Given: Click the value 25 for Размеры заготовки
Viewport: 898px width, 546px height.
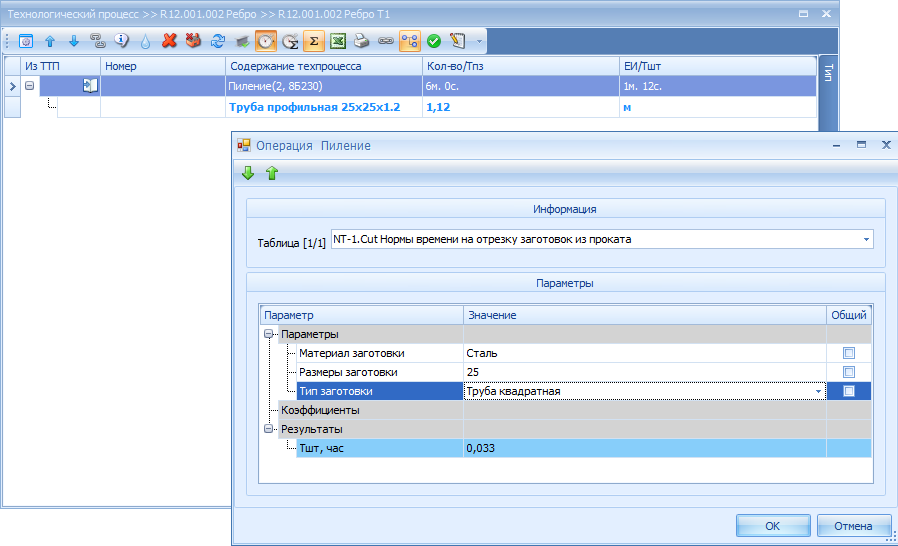Looking at the screenshot, I should [x=644, y=372].
